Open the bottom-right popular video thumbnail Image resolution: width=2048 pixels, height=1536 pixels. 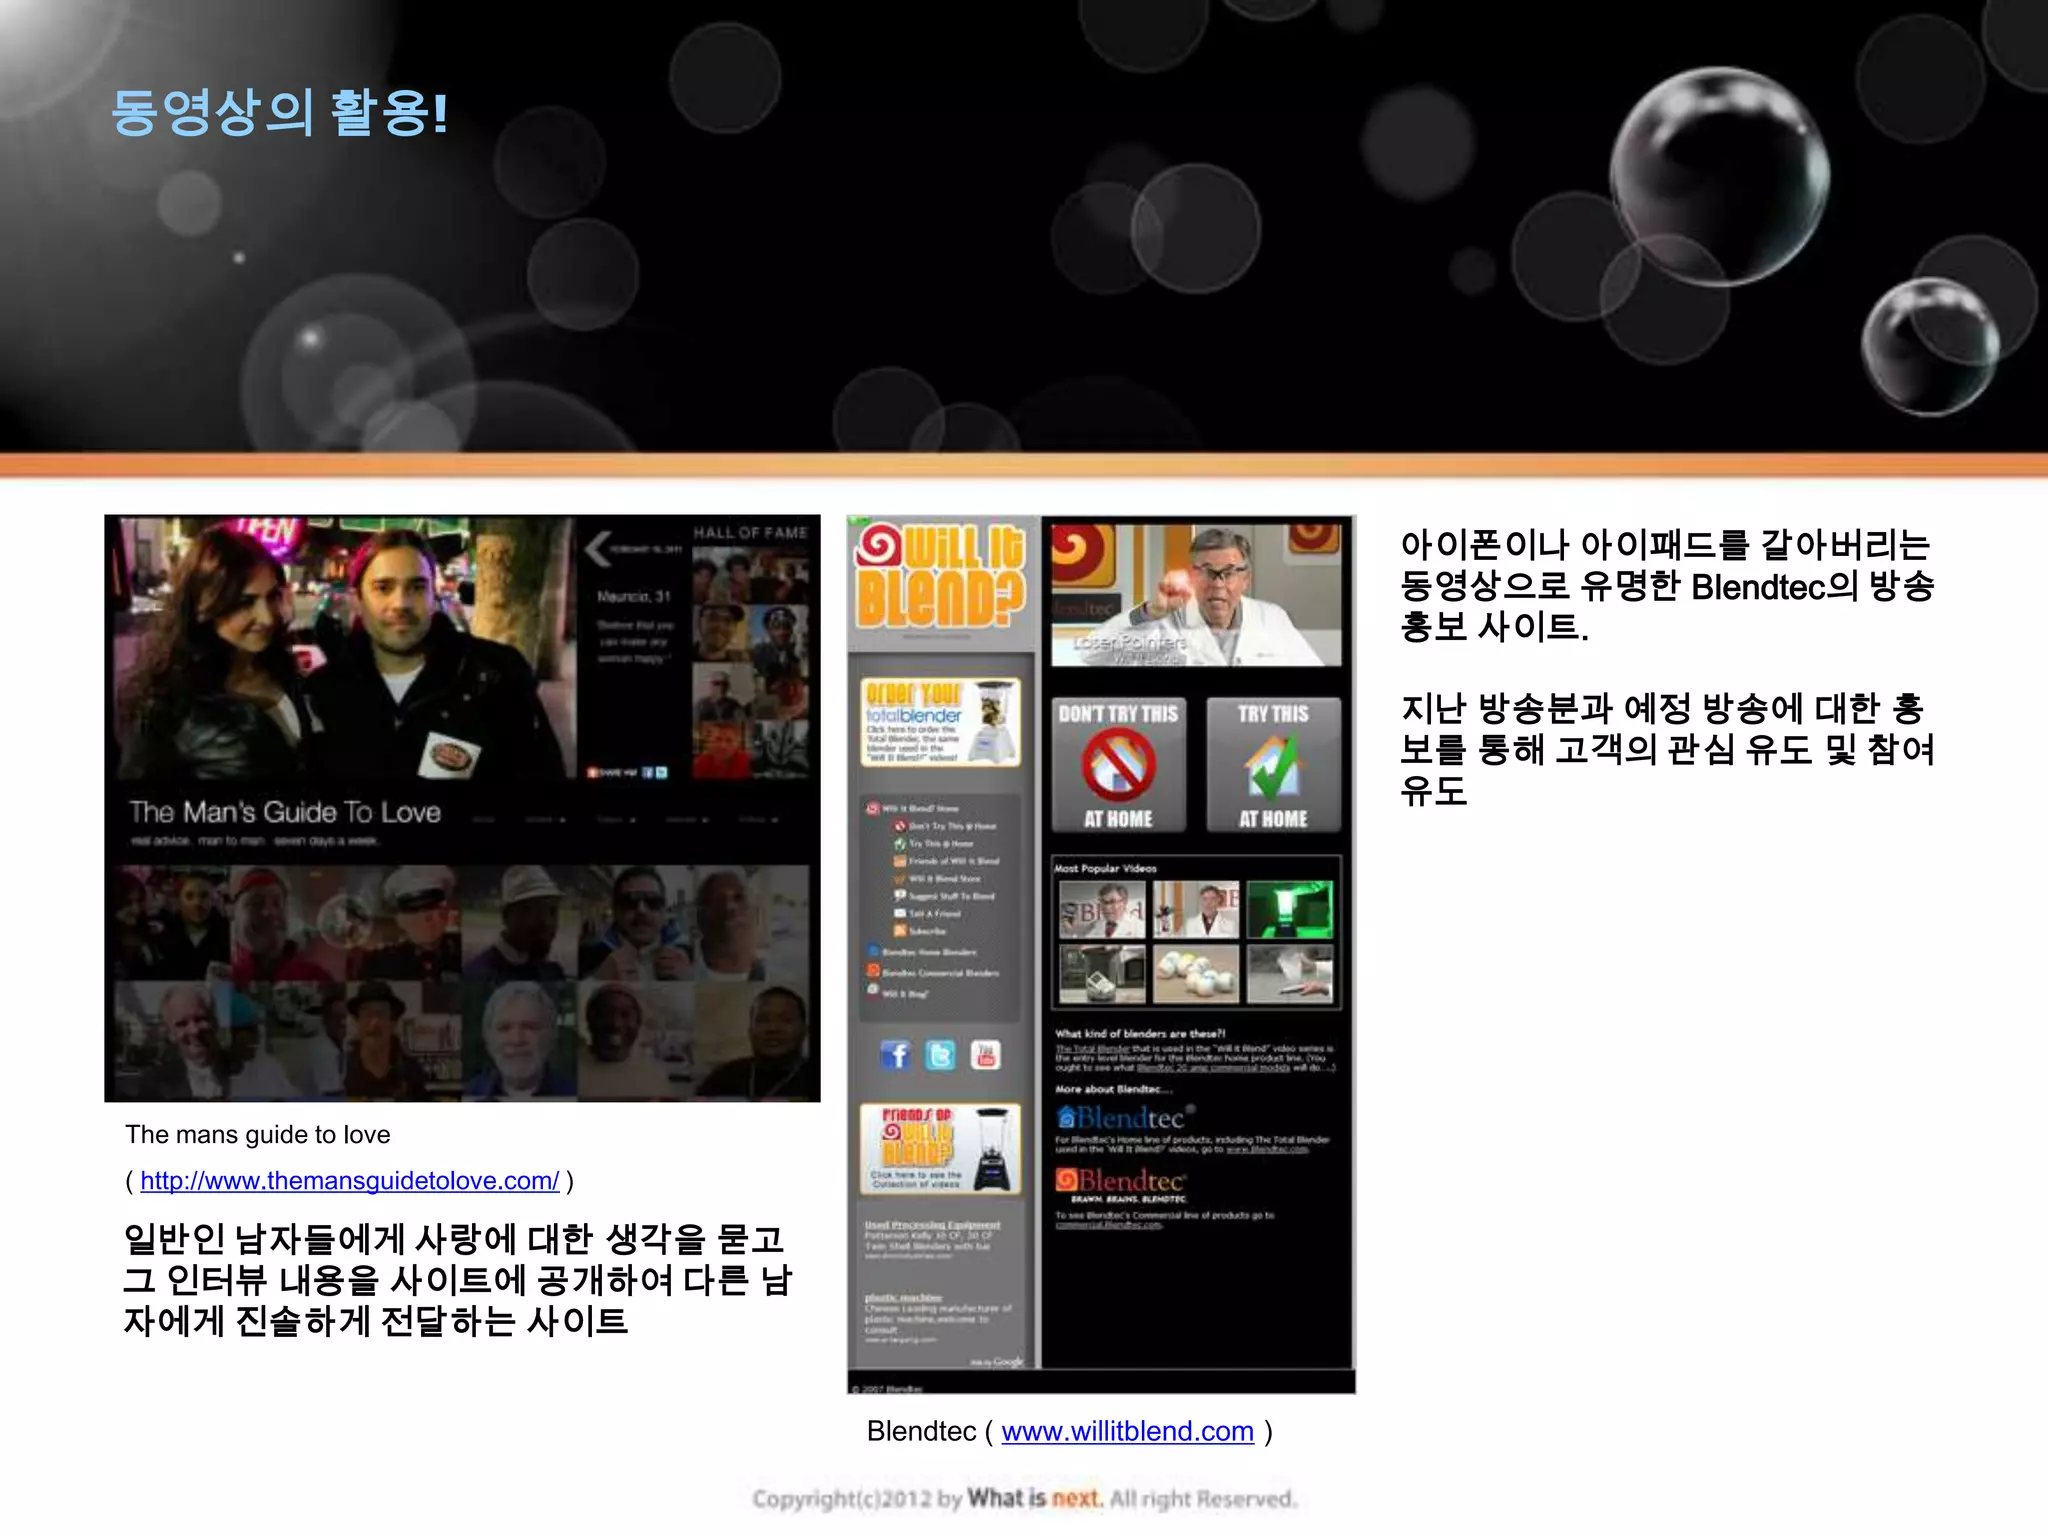(1290, 974)
